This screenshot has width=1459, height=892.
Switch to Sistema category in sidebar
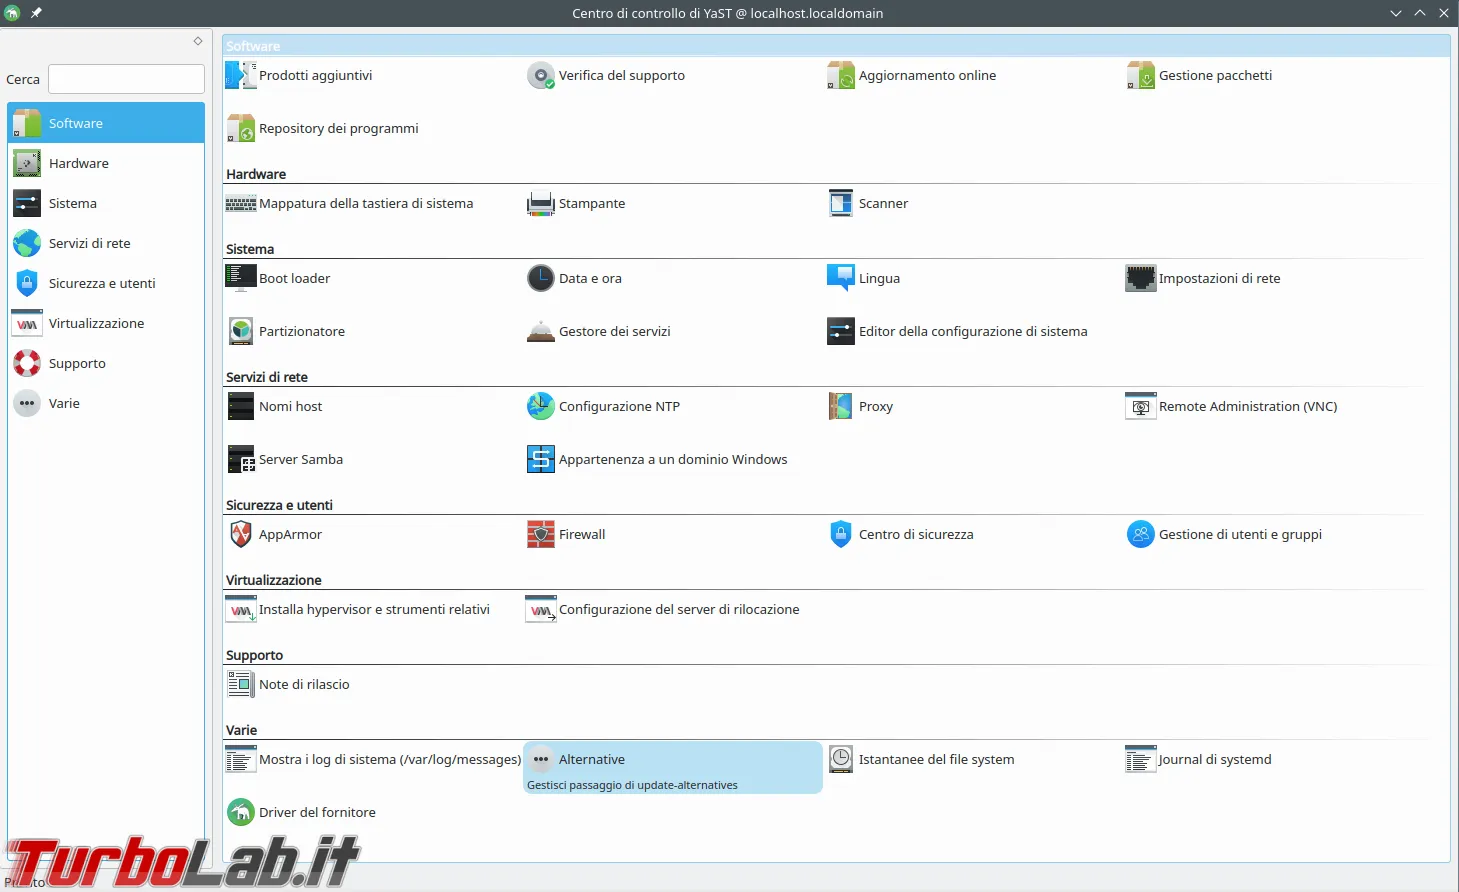point(106,203)
